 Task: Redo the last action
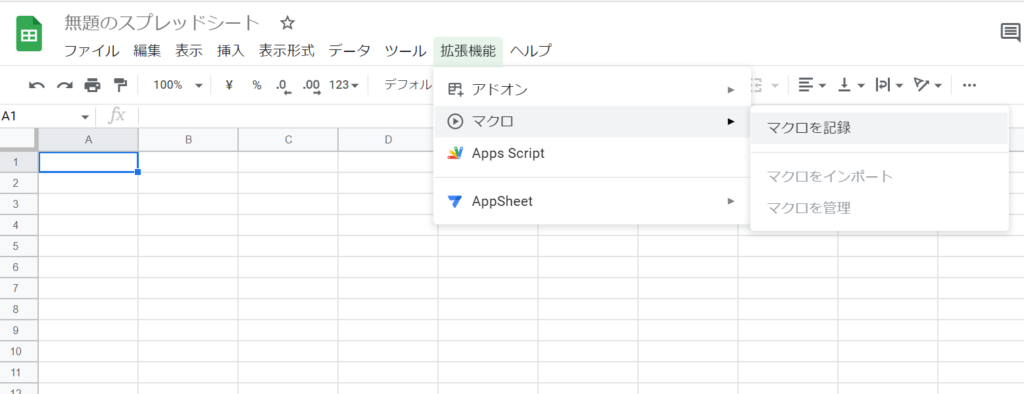[65, 85]
